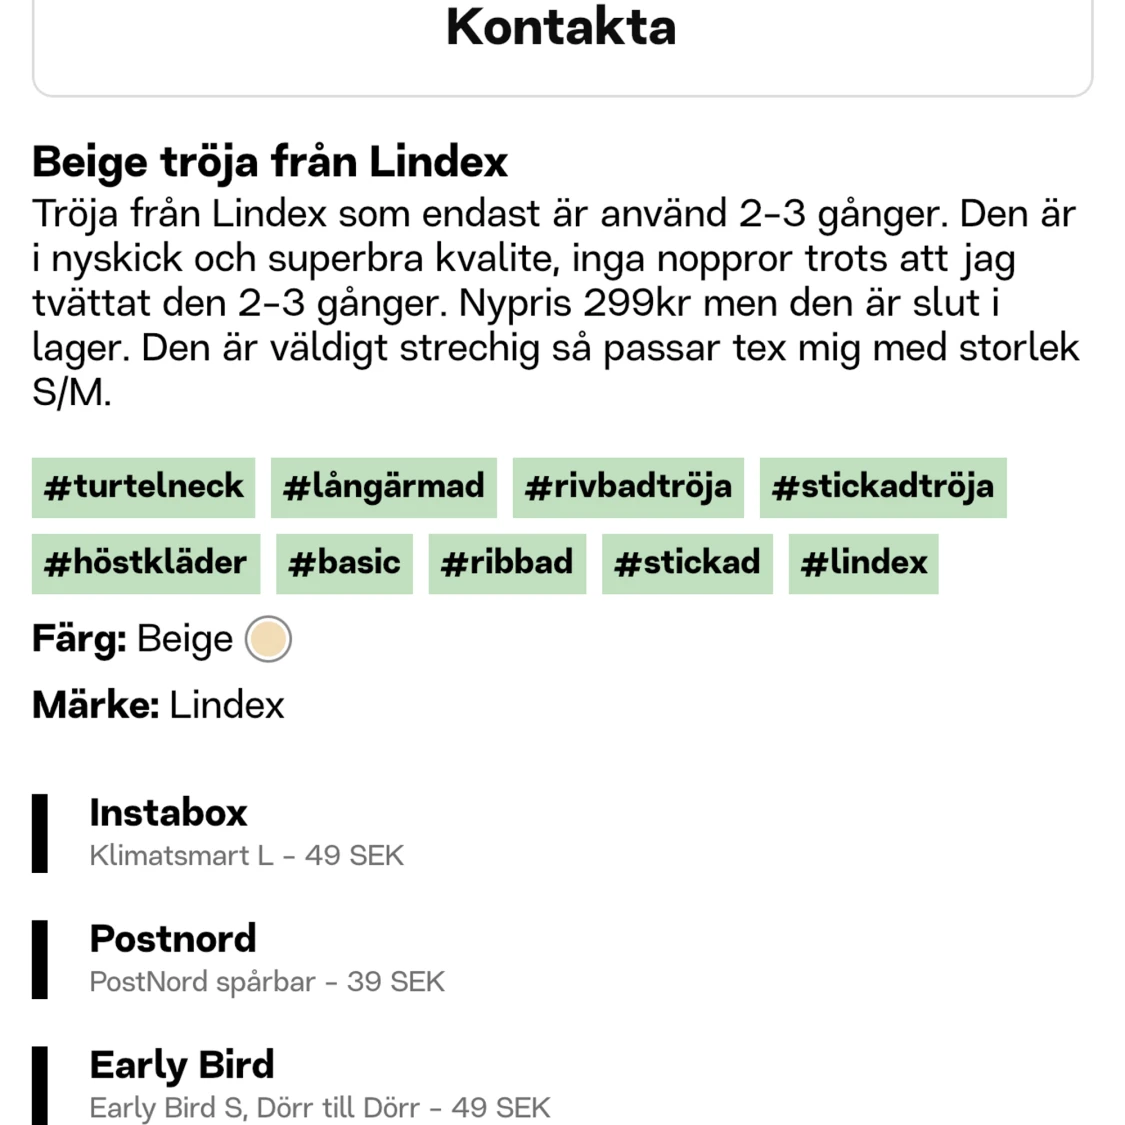The image size is (1125, 1125).
Task: Select PostNord spårbar 39 SEK option
Action: coord(267,981)
